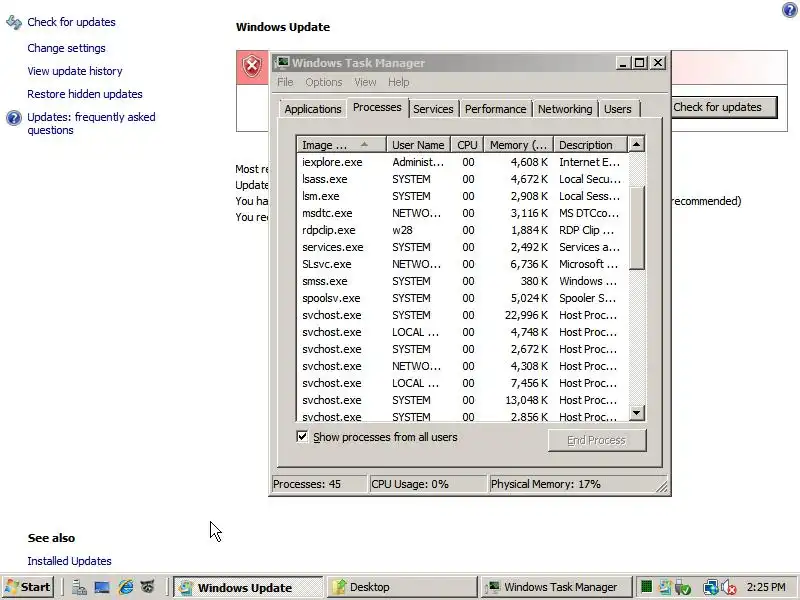Screen dimensions: 800x600
Task: Click the green CPU meter tray icon
Action: point(646,587)
